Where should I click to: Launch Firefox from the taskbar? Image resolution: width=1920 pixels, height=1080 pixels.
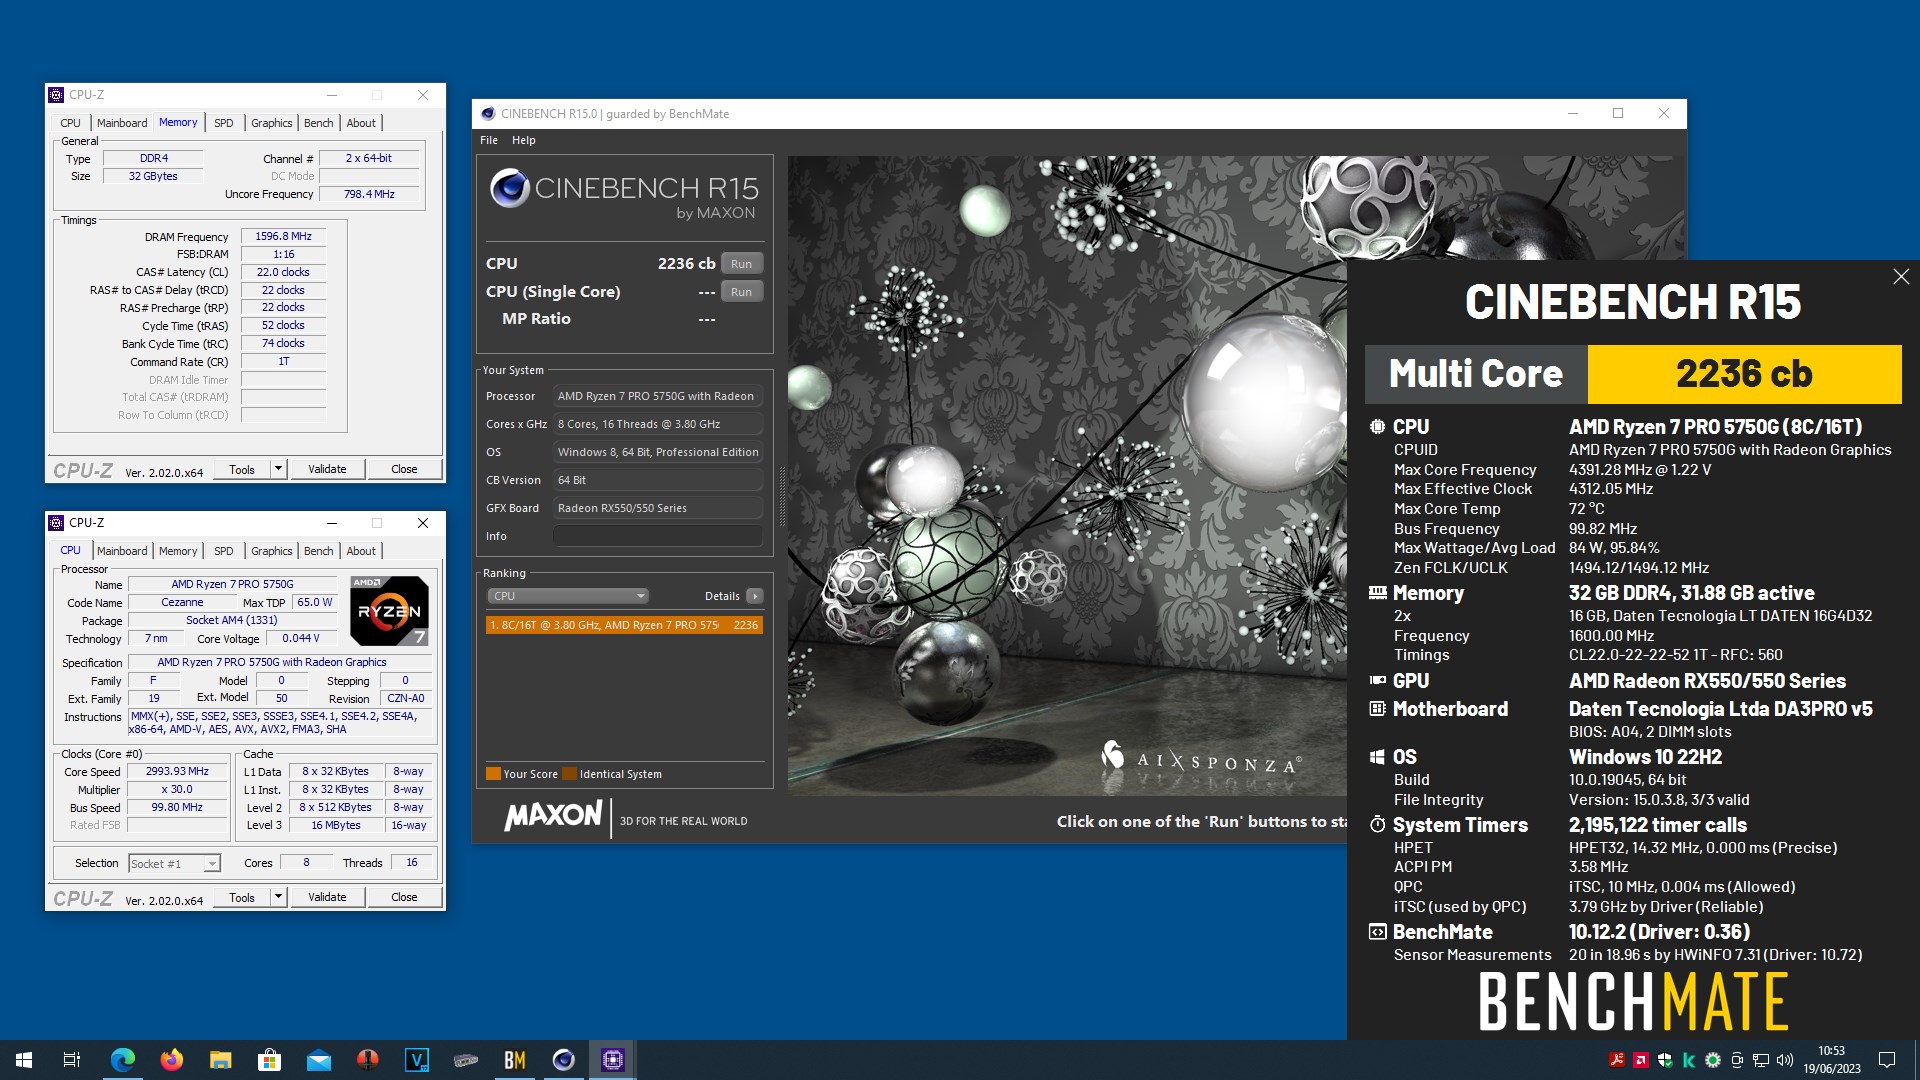171,1060
